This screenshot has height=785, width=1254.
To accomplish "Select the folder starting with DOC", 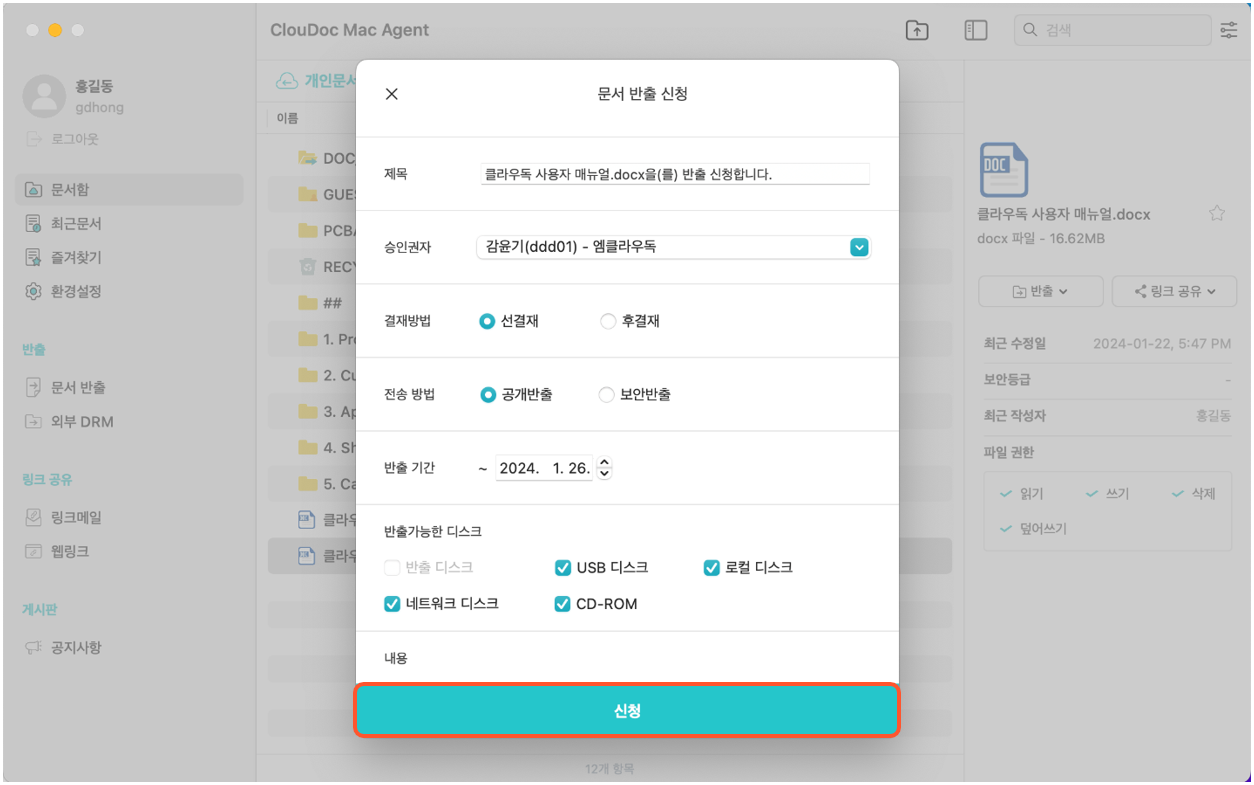I will click(312, 159).
